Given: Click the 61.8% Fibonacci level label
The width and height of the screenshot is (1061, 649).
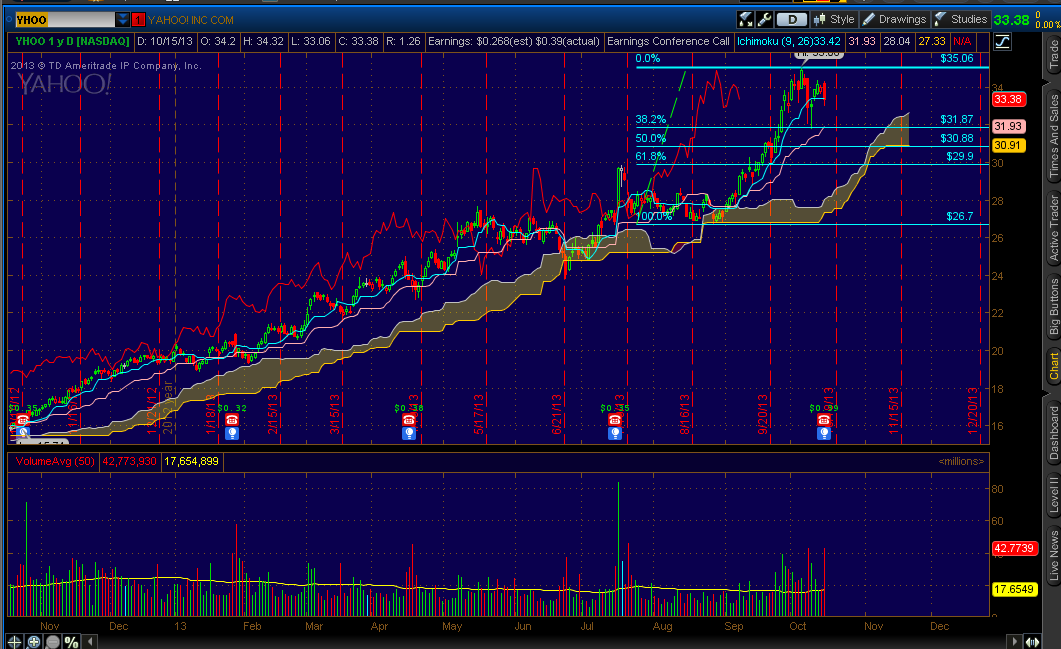Looking at the screenshot, I should 650,156.
